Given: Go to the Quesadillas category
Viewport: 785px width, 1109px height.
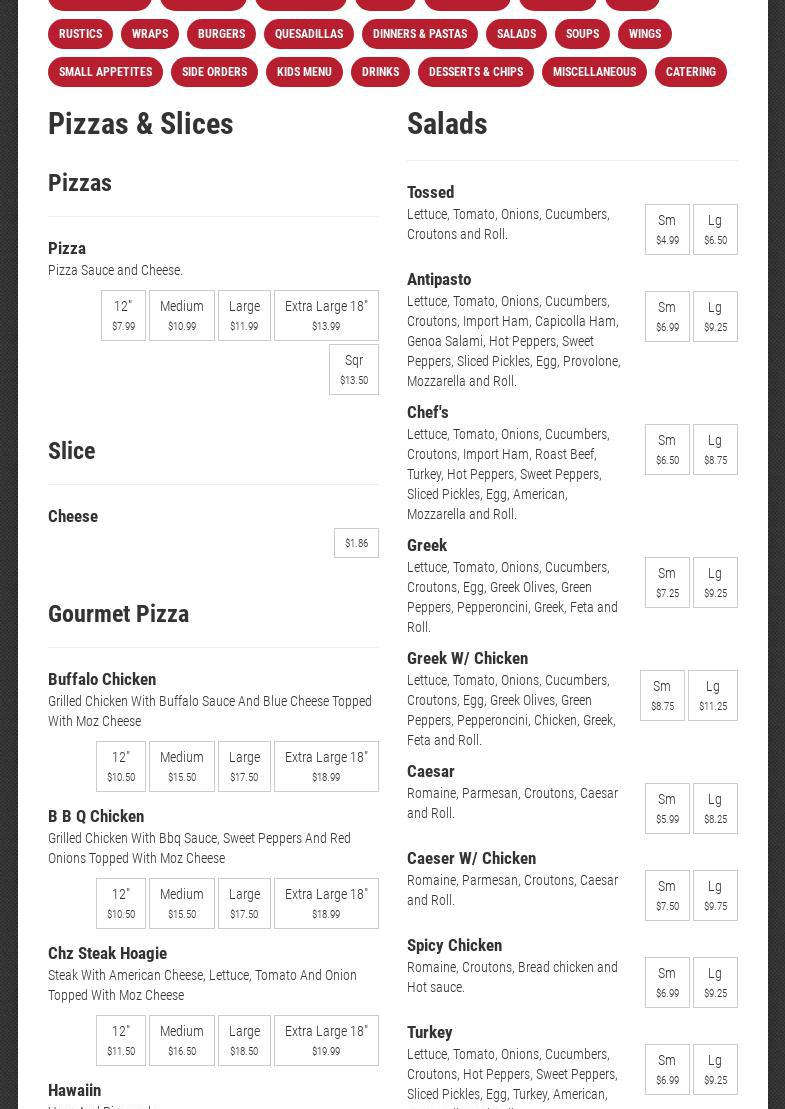Looking at the screenshot, I should 309,34.
